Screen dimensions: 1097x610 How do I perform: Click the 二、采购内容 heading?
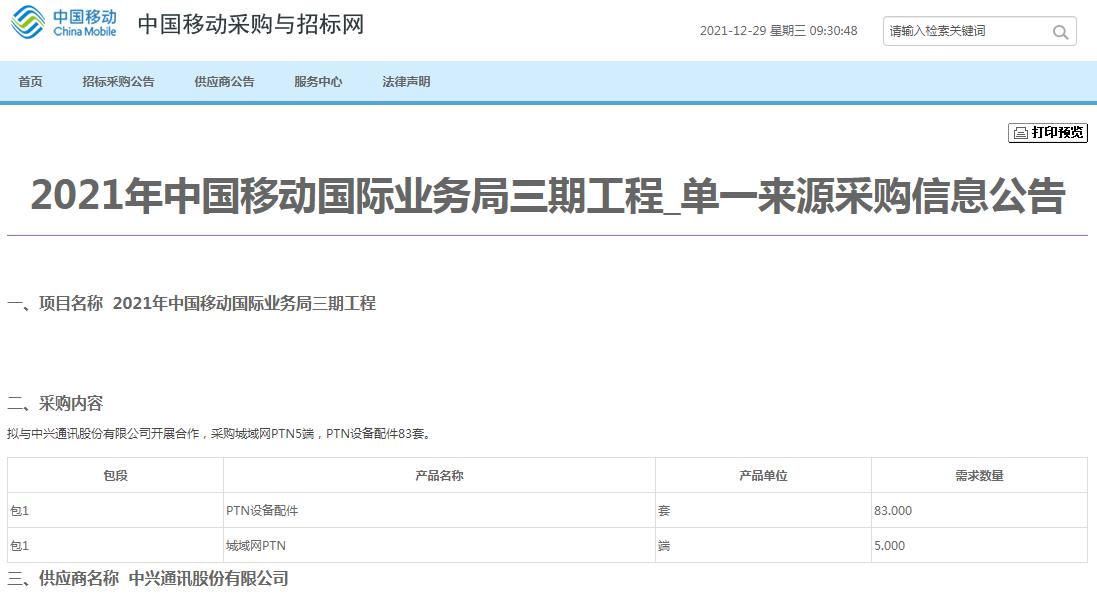[55, 404]
